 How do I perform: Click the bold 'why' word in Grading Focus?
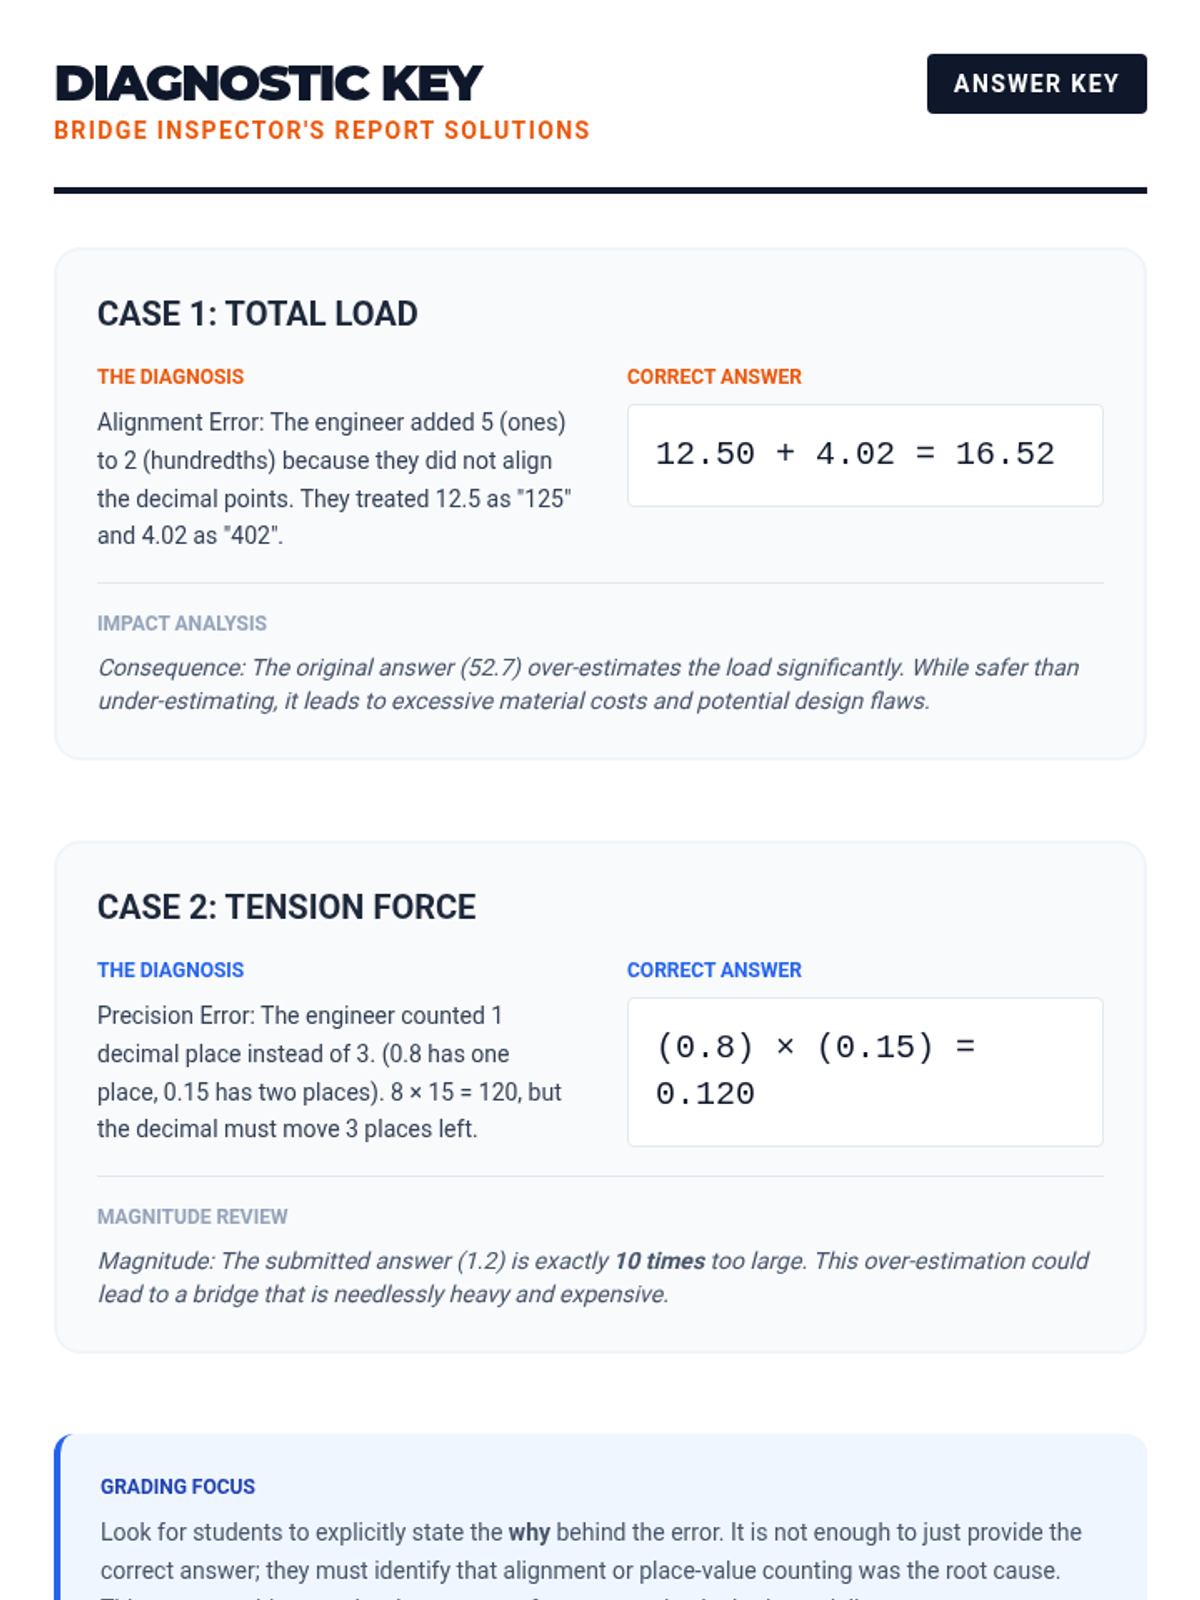[529, 1533]
